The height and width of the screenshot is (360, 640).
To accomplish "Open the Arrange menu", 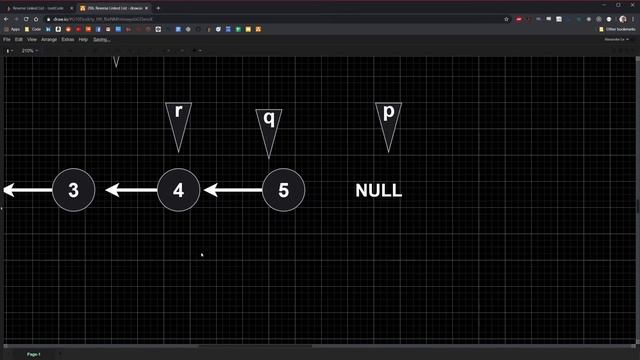I will tap(49, 40).
